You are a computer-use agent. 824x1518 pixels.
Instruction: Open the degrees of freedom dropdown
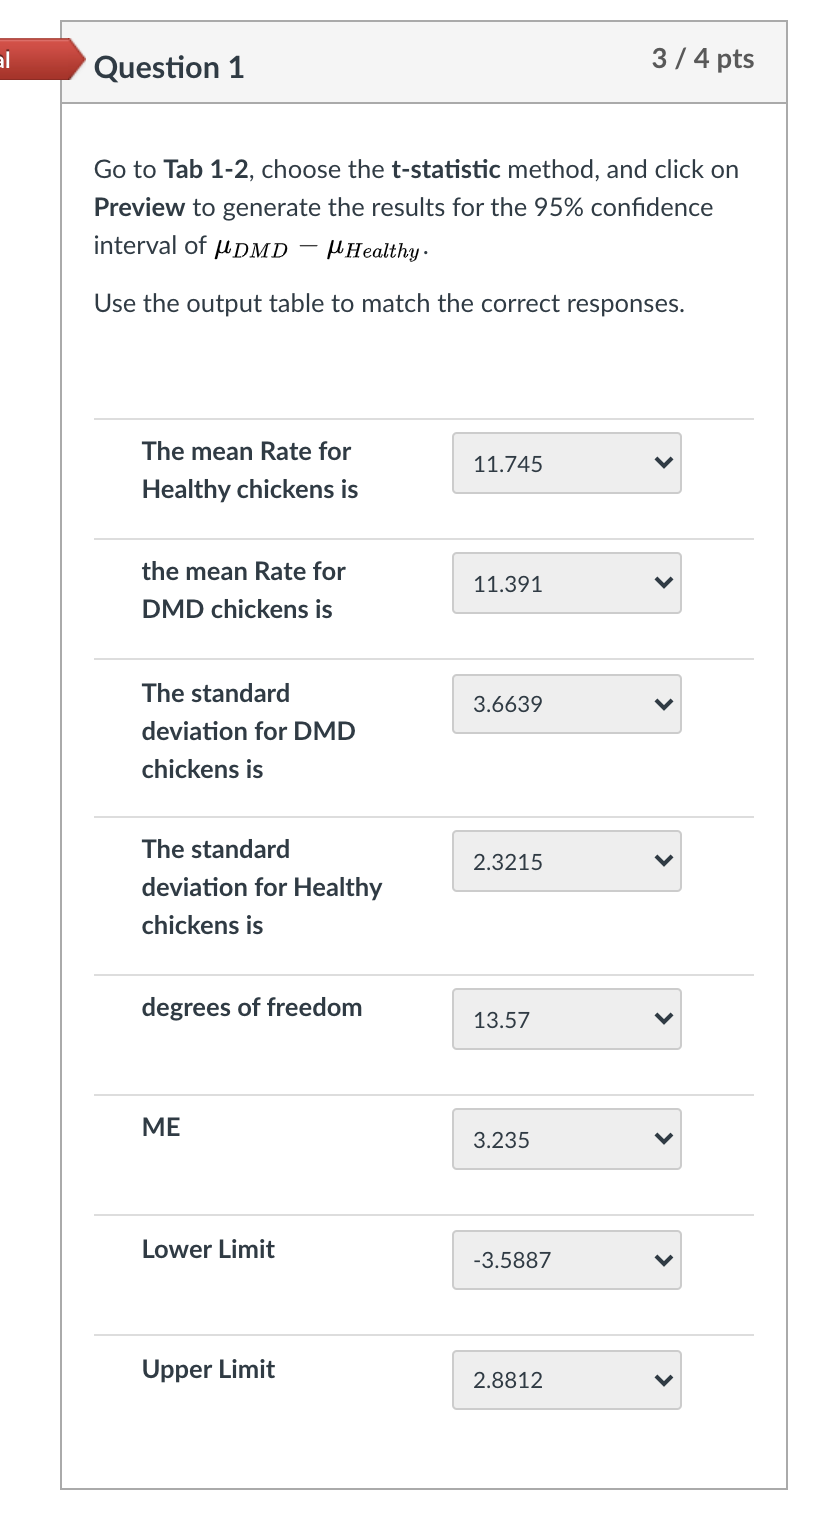[x=566, y=1019]
